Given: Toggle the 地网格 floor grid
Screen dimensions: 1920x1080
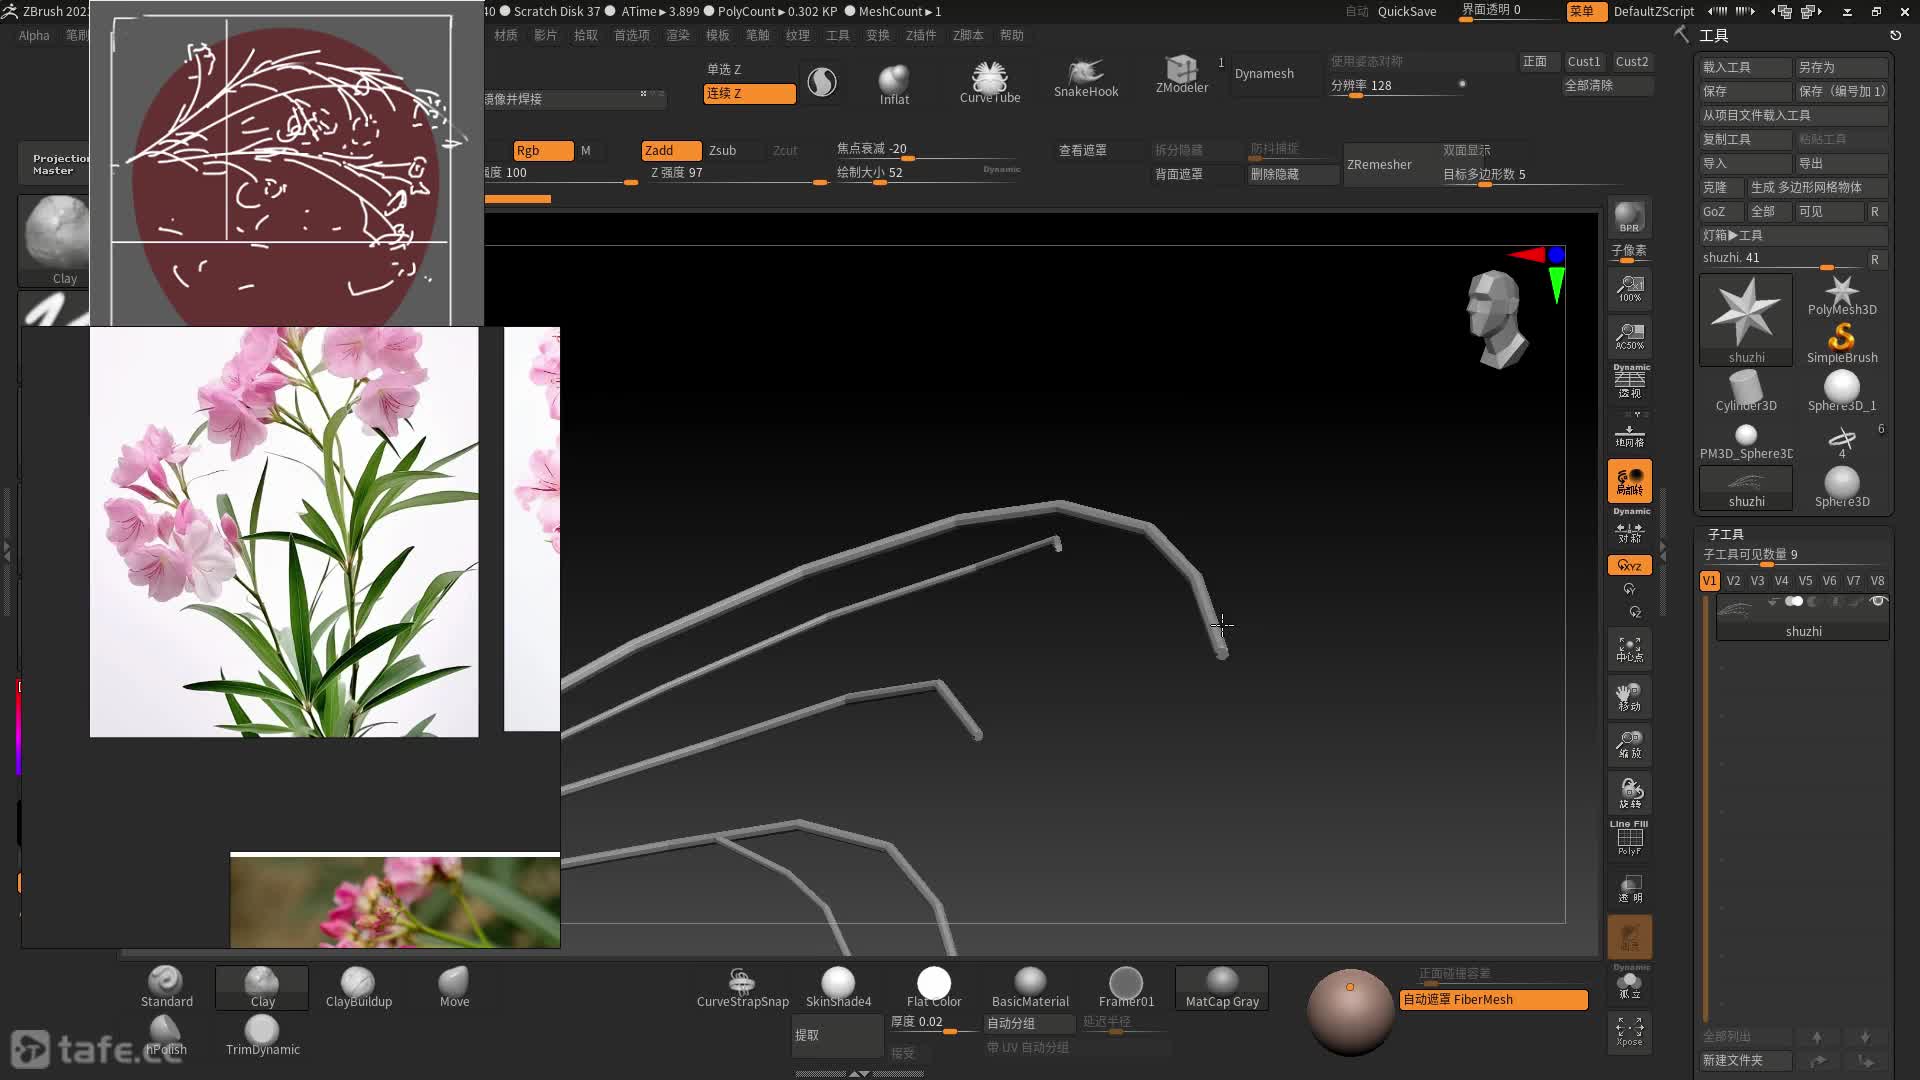Looking at the screenshot, I should tap(1629, 435).
